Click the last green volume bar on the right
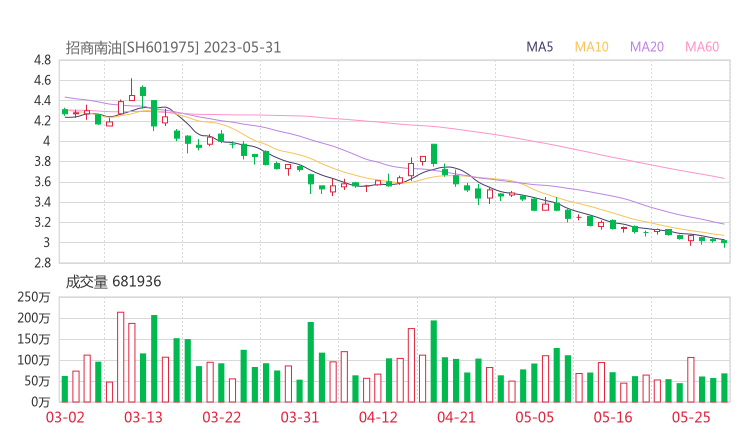 click(x=724, y=388)
